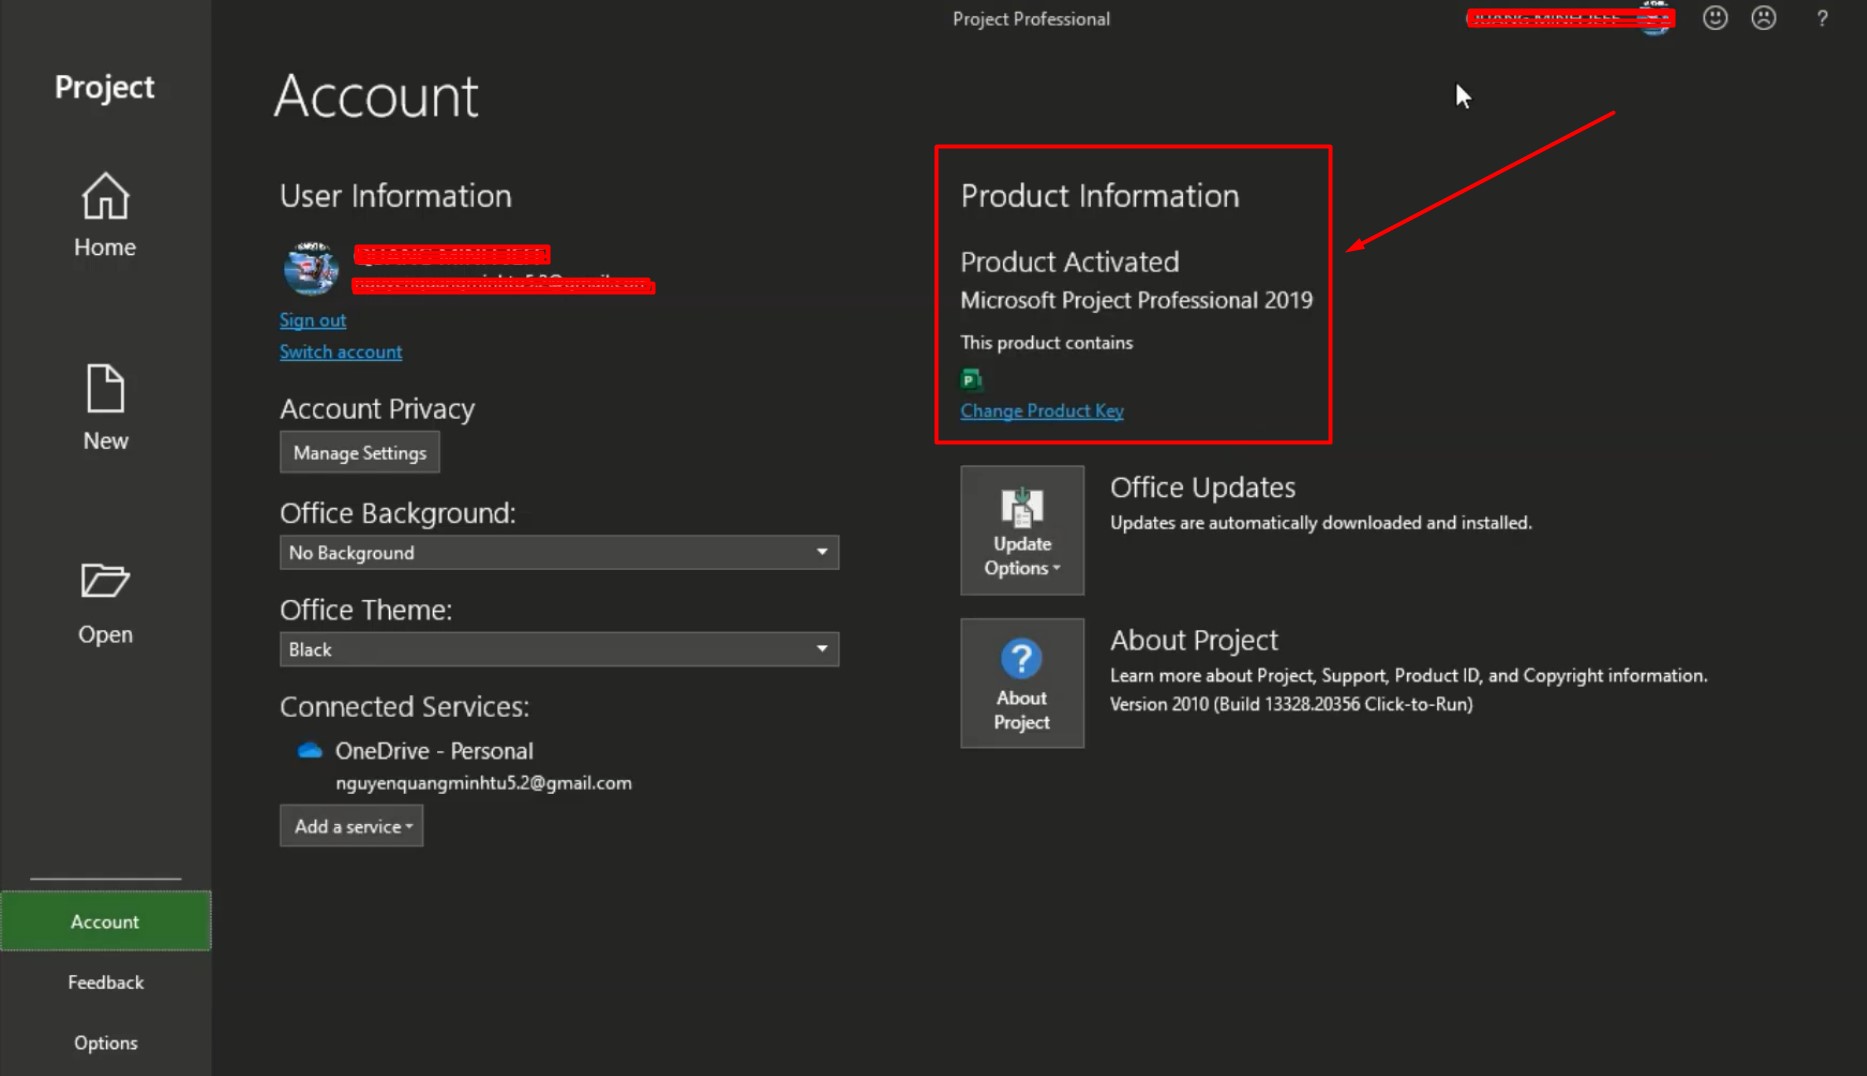1867x1076 pixels.
Task: Click the Switch account link
Action: coord(341,352)
